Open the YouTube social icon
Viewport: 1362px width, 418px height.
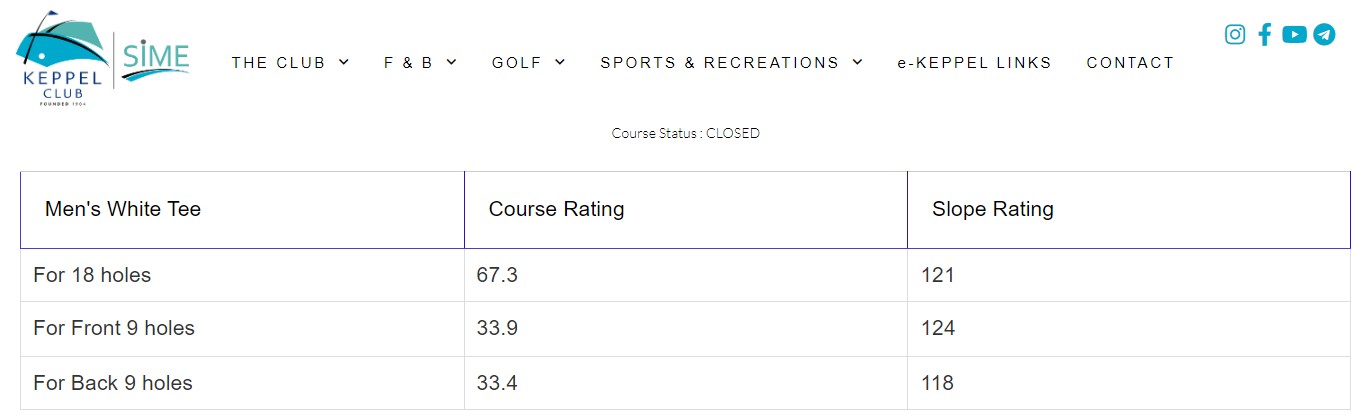point(1294,35)
